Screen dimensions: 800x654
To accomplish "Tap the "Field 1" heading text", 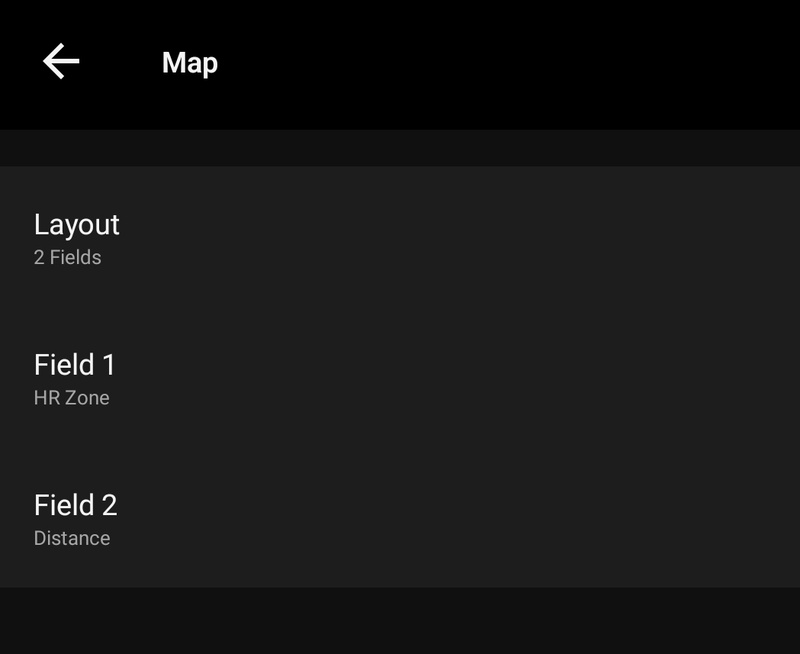I will [75, 364].
